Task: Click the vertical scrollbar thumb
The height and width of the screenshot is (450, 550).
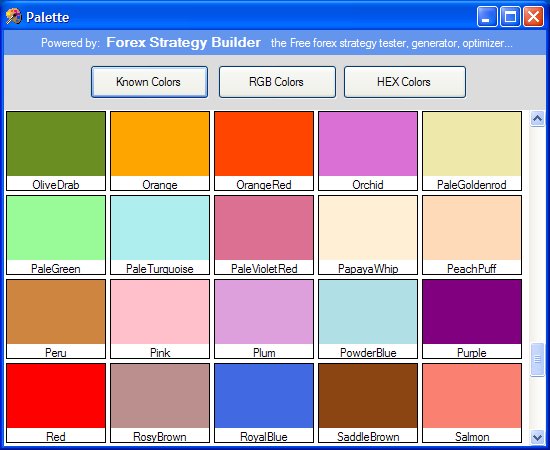Action: pyautogui.click(x=537, y=359)
